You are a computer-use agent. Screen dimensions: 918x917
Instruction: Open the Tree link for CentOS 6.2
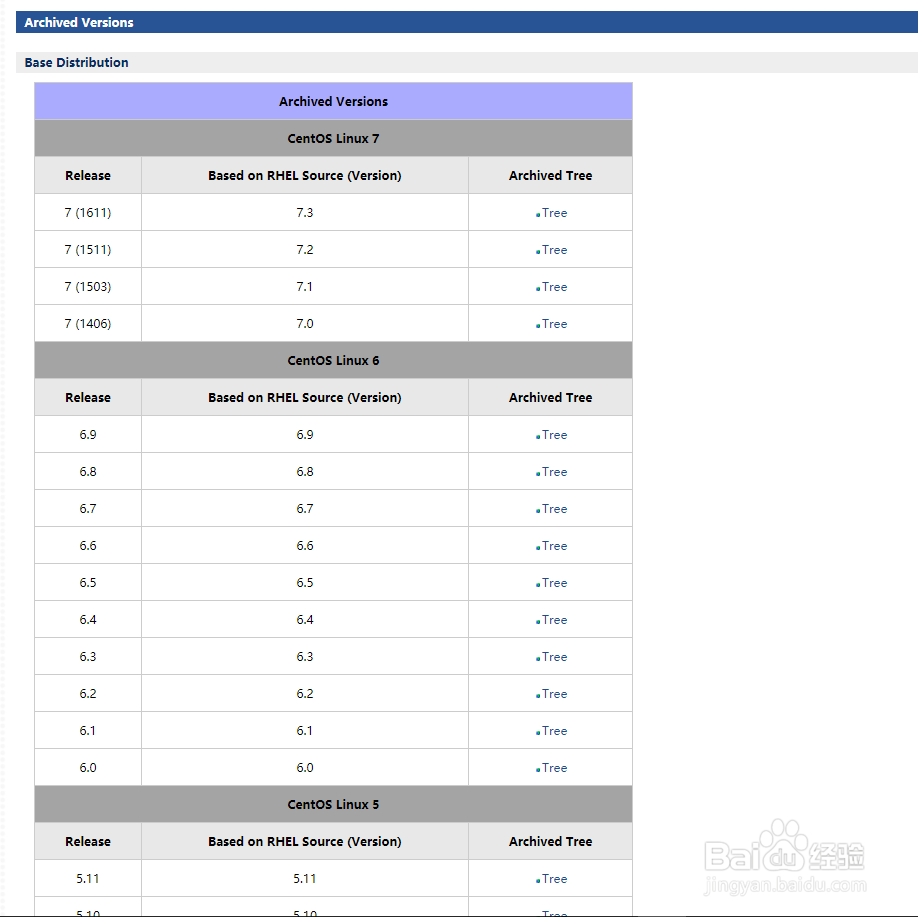click(554, 693)
